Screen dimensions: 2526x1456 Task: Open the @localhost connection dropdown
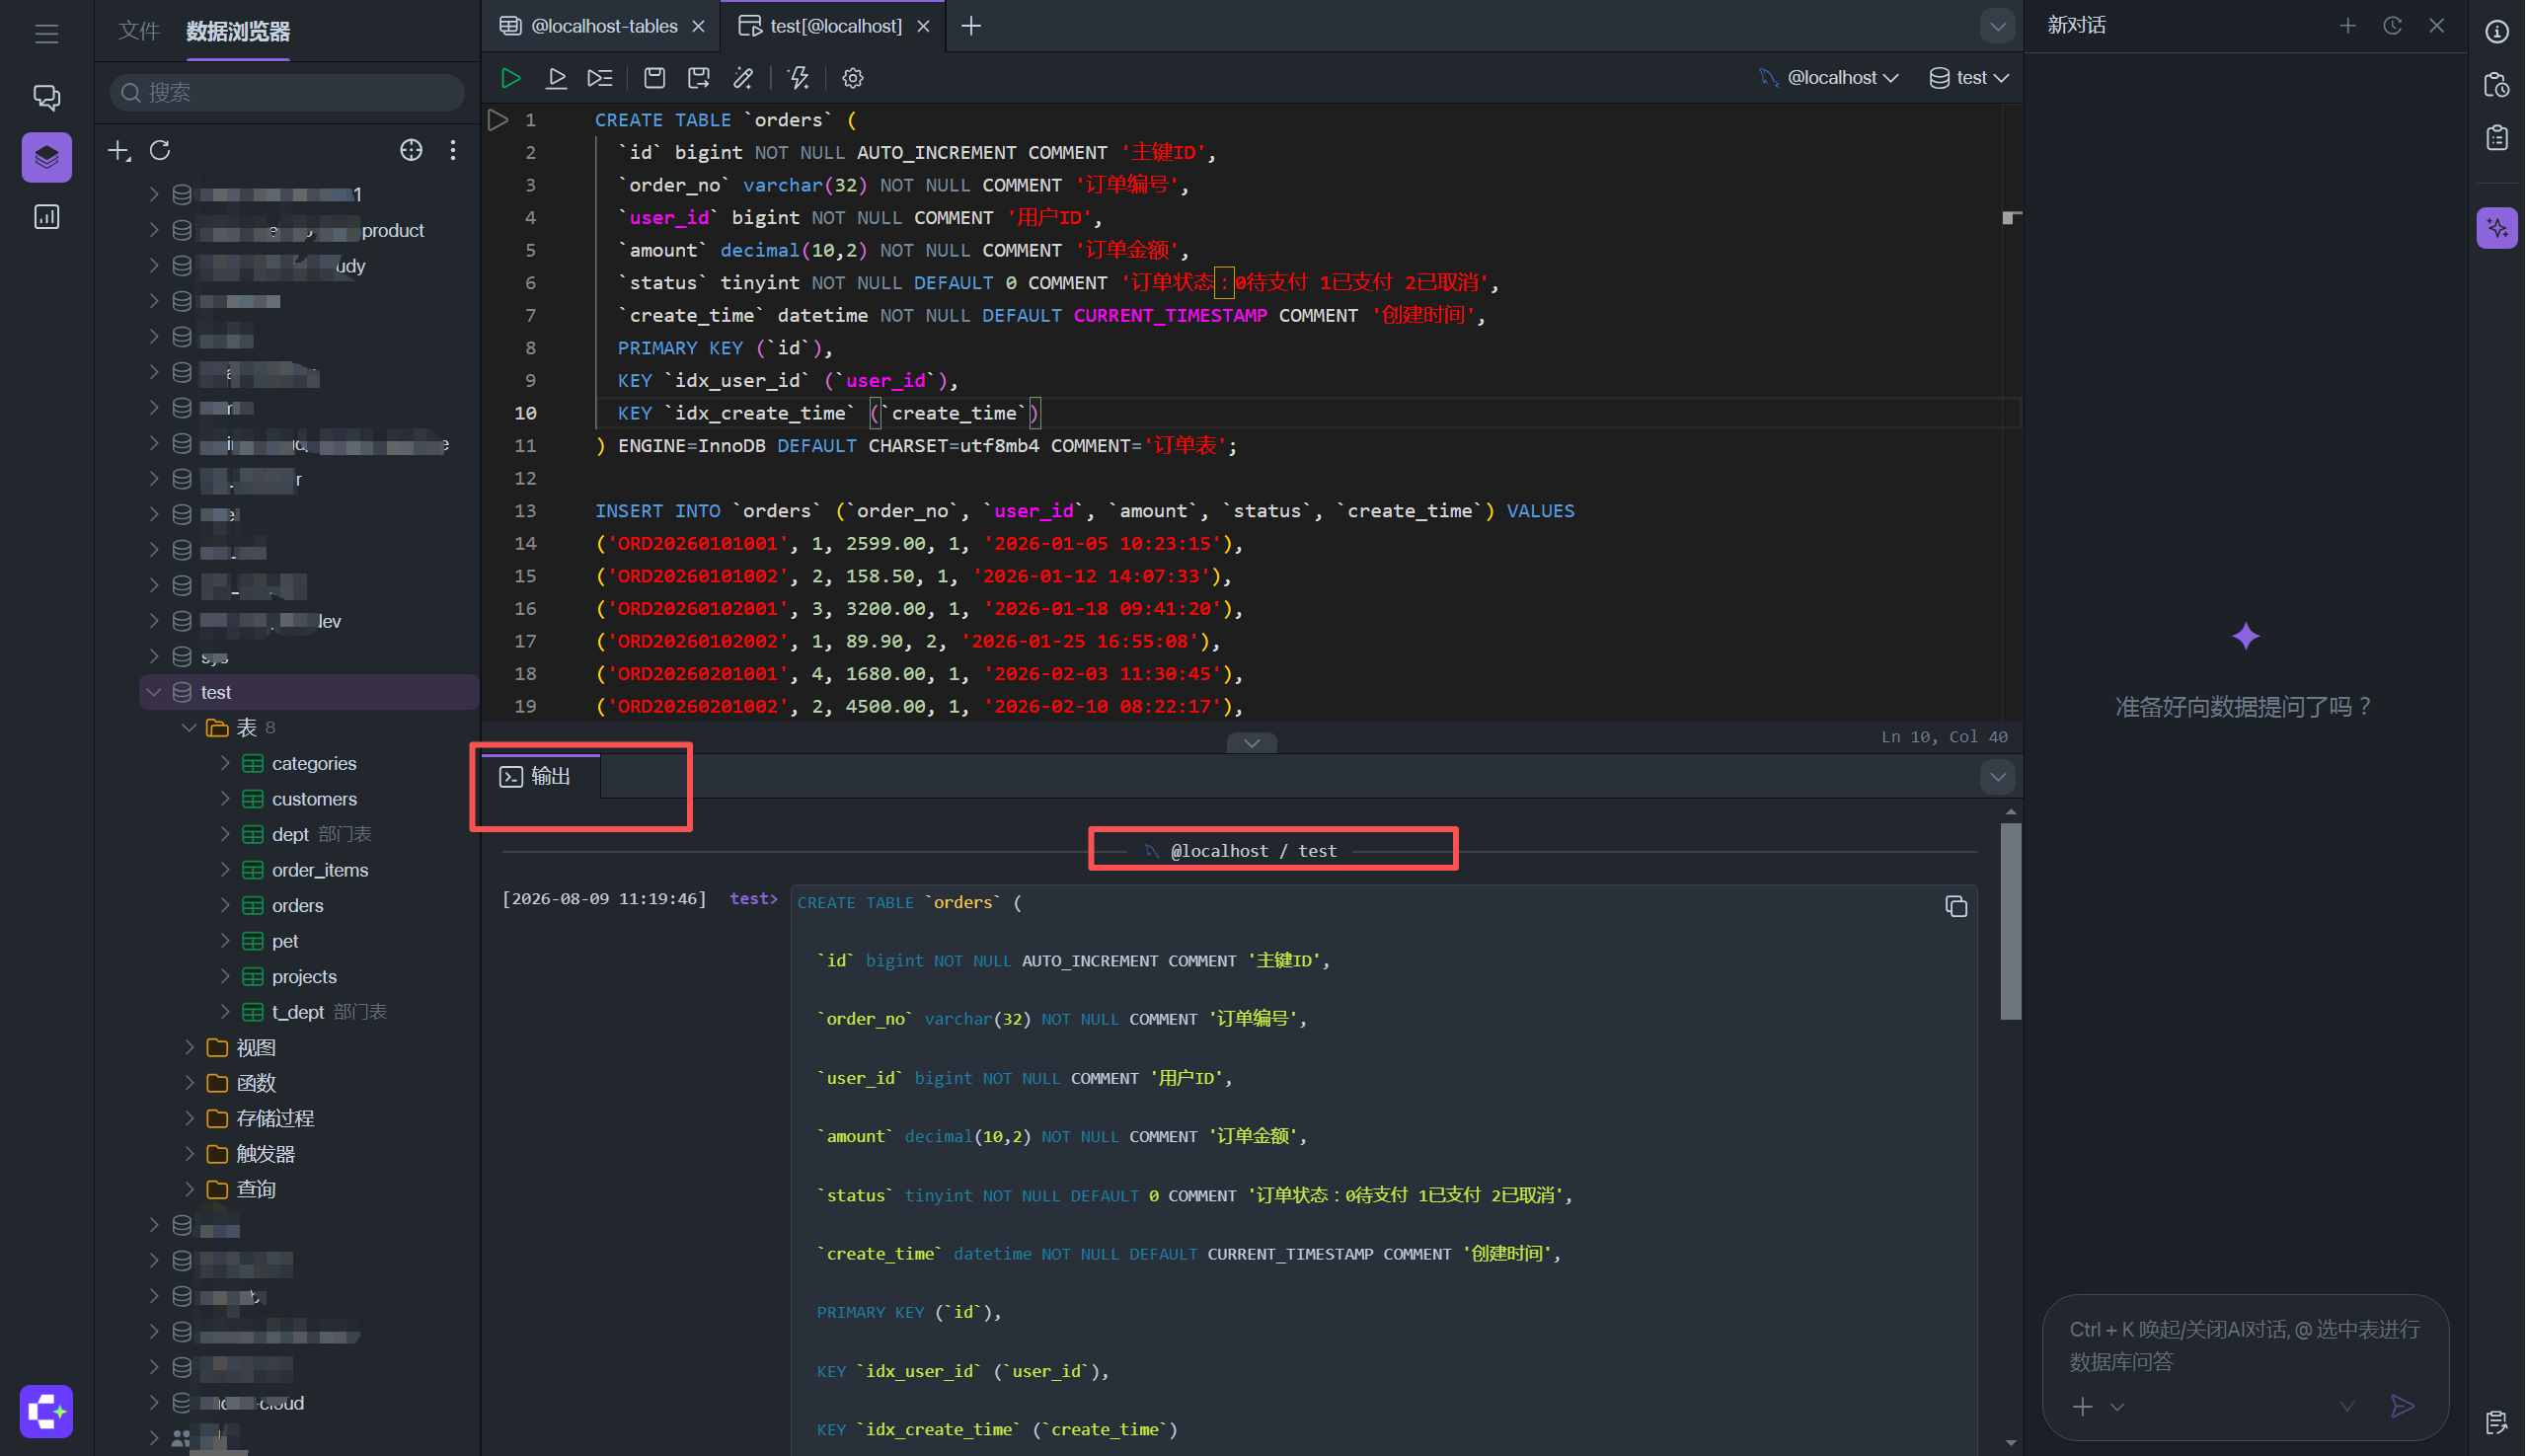tap(1829, 78)
